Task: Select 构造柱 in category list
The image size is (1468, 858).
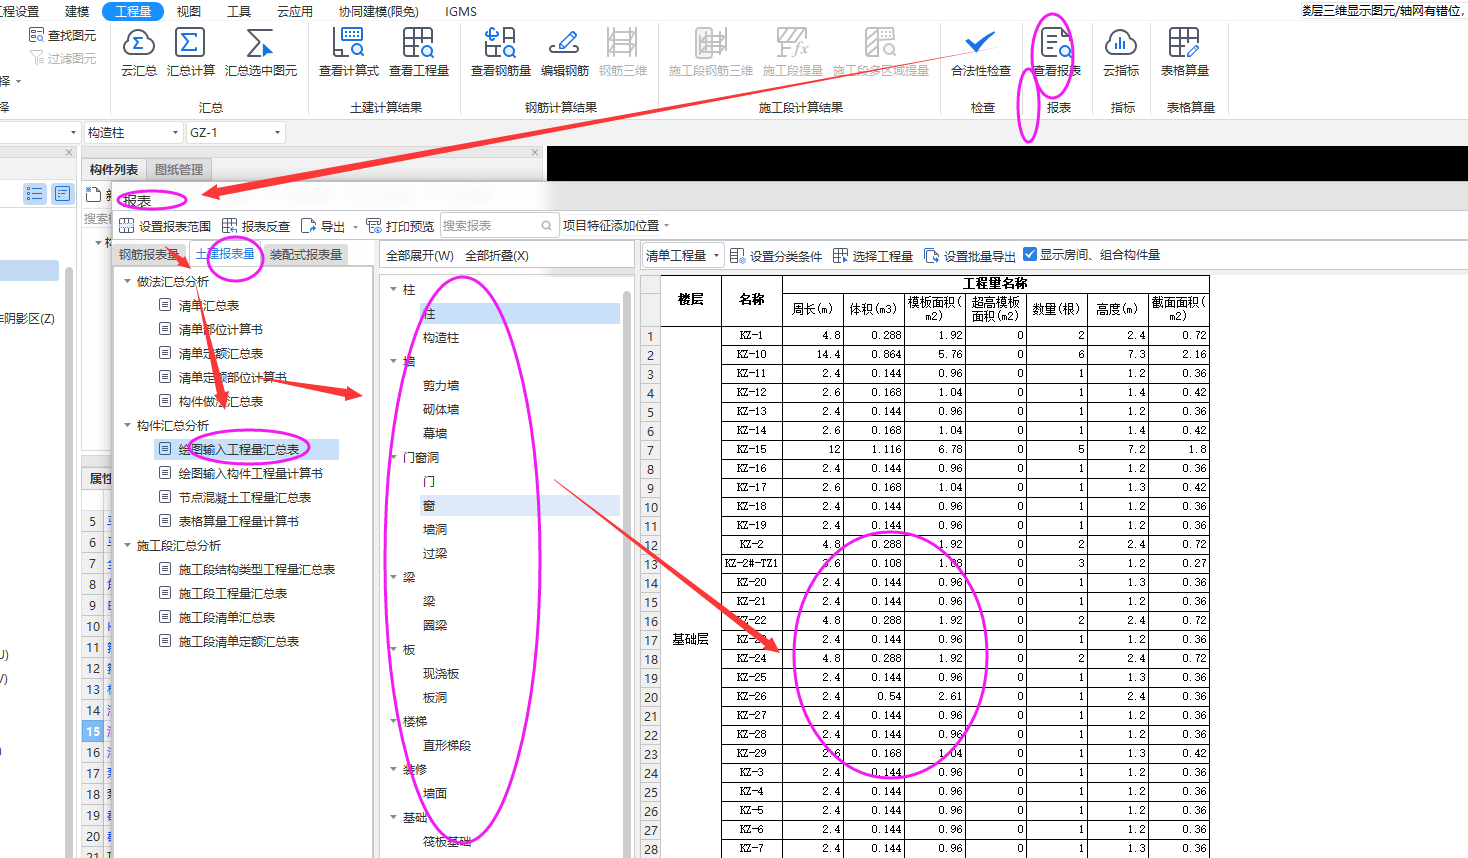Action: pos(441,338)
